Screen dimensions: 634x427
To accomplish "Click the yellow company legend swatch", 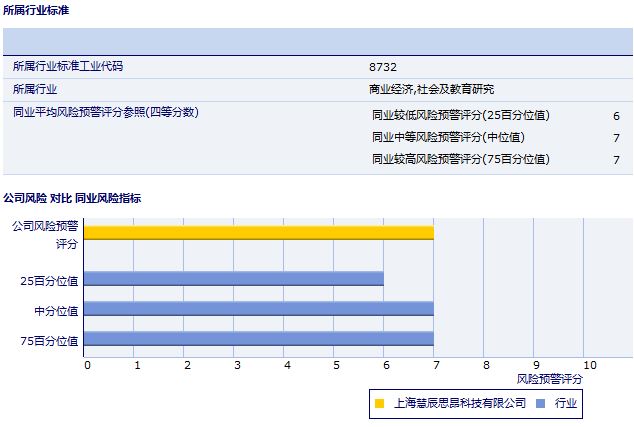I will pyautogui.click(x=379, y=403).
